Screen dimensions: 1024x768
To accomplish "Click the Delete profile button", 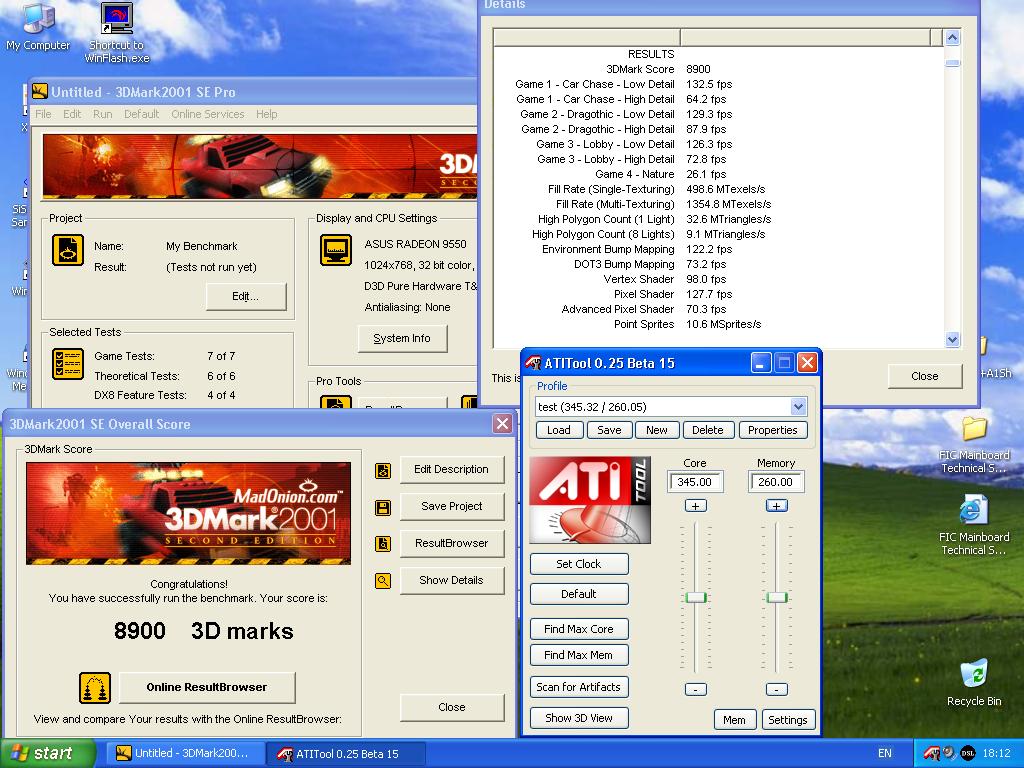I will (x=708, y=430).
